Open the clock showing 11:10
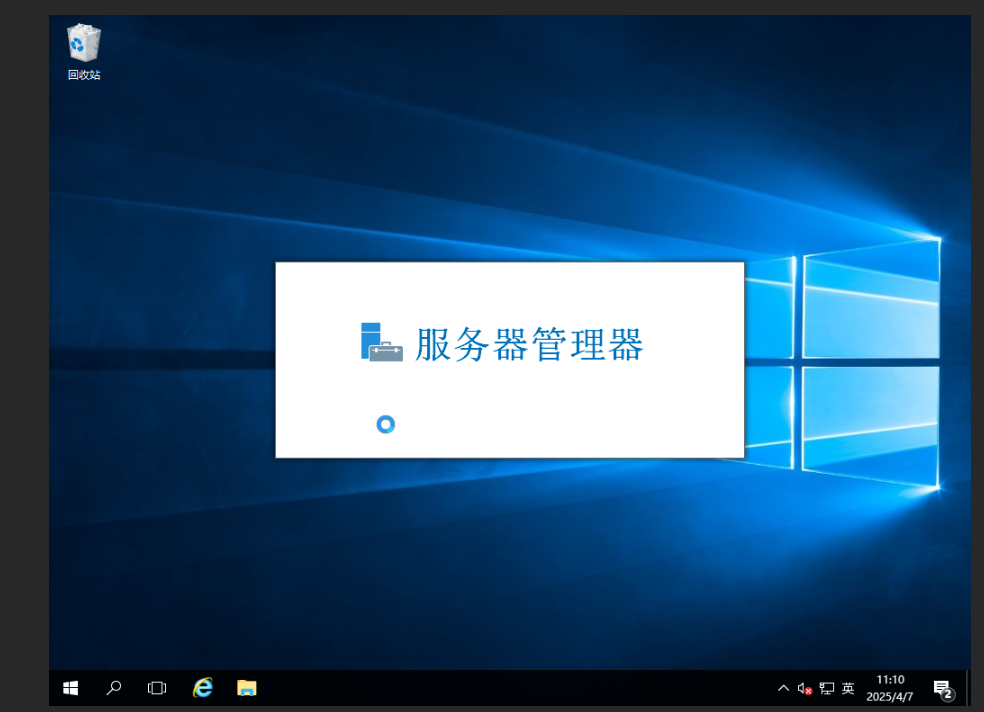984x712 pixels. (x=890, y=680)
